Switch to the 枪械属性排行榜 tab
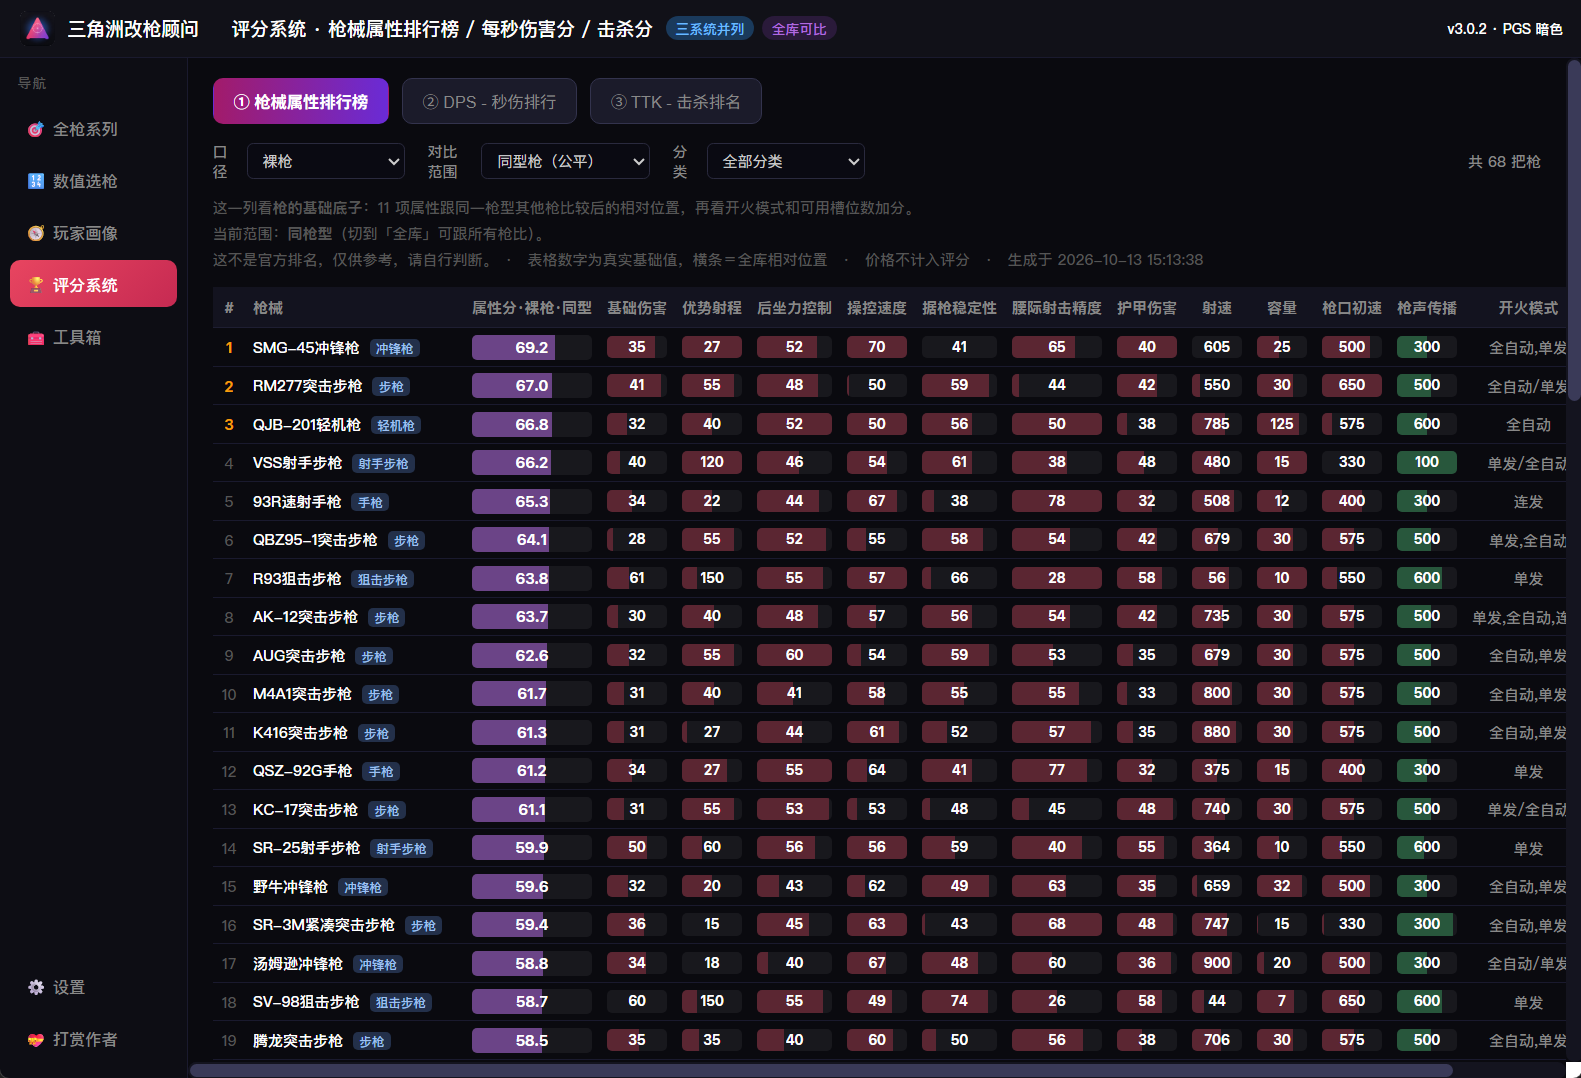 click(301, 101)
